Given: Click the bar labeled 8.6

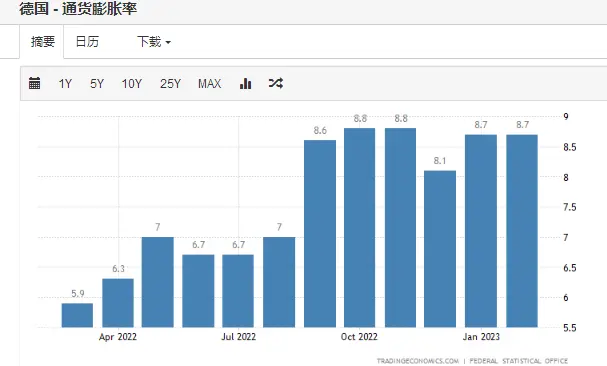Looking at the screenshot, I should pos(320,234).
